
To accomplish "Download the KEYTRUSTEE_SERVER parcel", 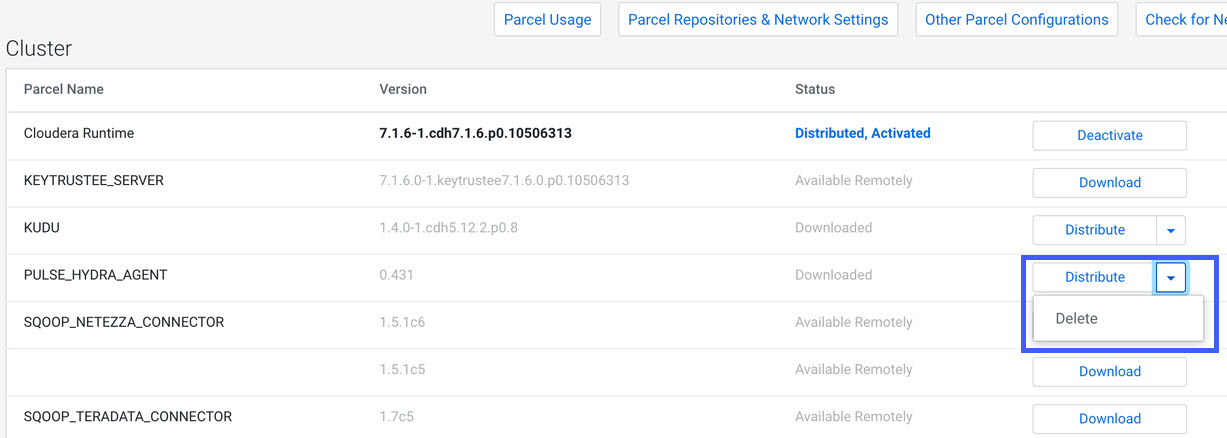I will 1109,182.
